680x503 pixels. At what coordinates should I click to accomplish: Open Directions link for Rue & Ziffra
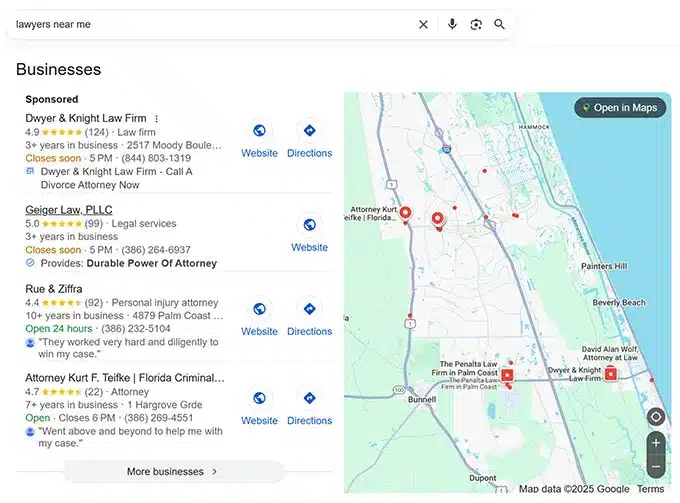tap(310, 331)
